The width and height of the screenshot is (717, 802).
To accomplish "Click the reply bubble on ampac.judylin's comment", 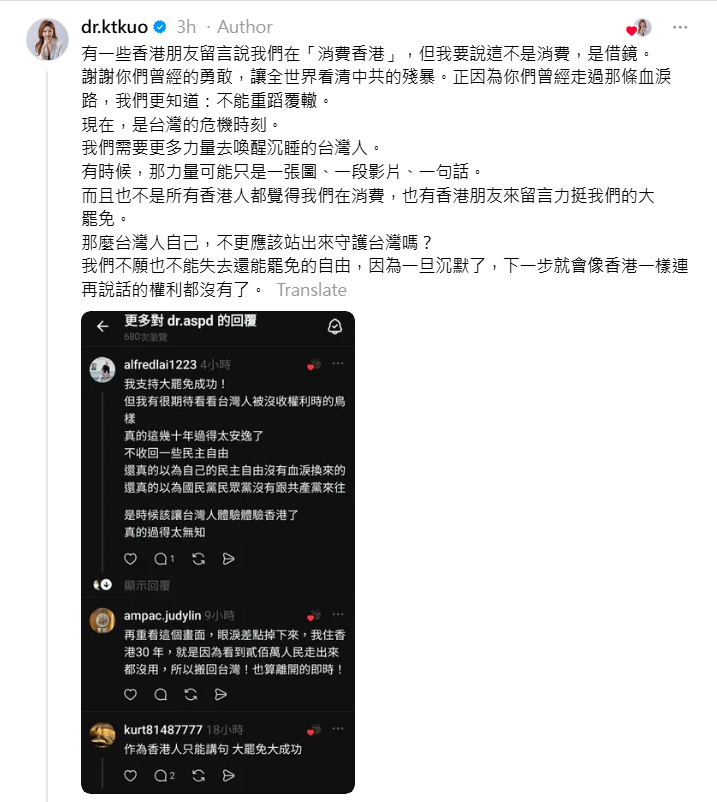I will pos(161,695).
